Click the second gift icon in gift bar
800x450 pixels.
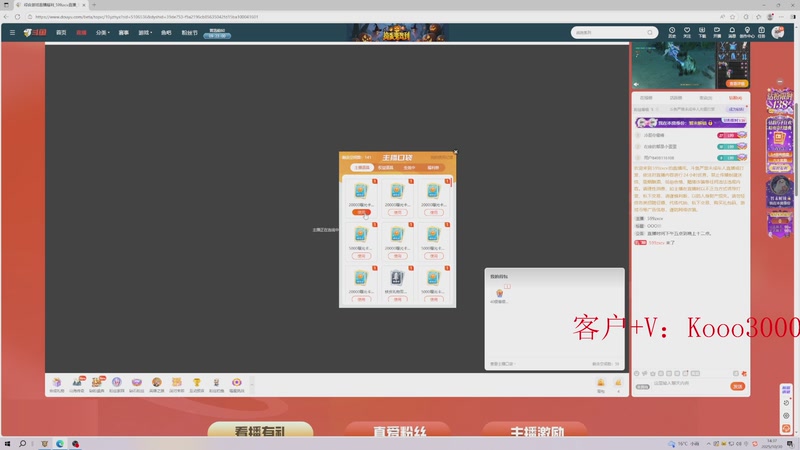point(77,384)
